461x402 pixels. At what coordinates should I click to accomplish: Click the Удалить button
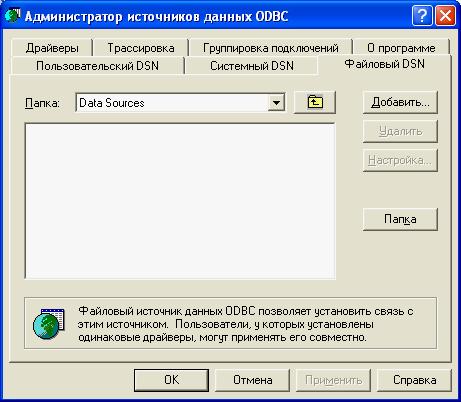400,131
